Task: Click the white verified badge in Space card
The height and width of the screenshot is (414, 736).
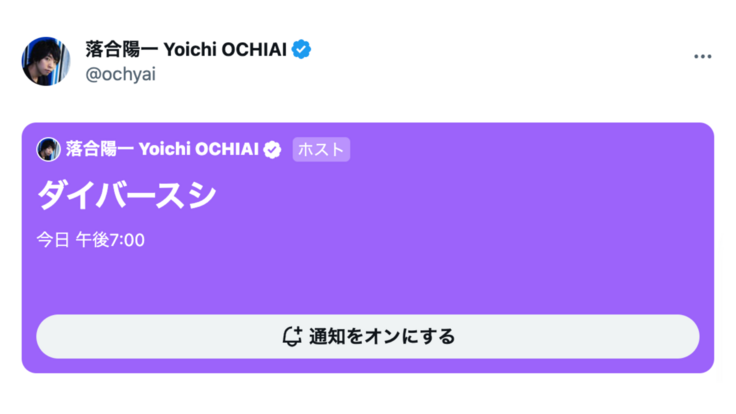Action: (x=272, y=150)
